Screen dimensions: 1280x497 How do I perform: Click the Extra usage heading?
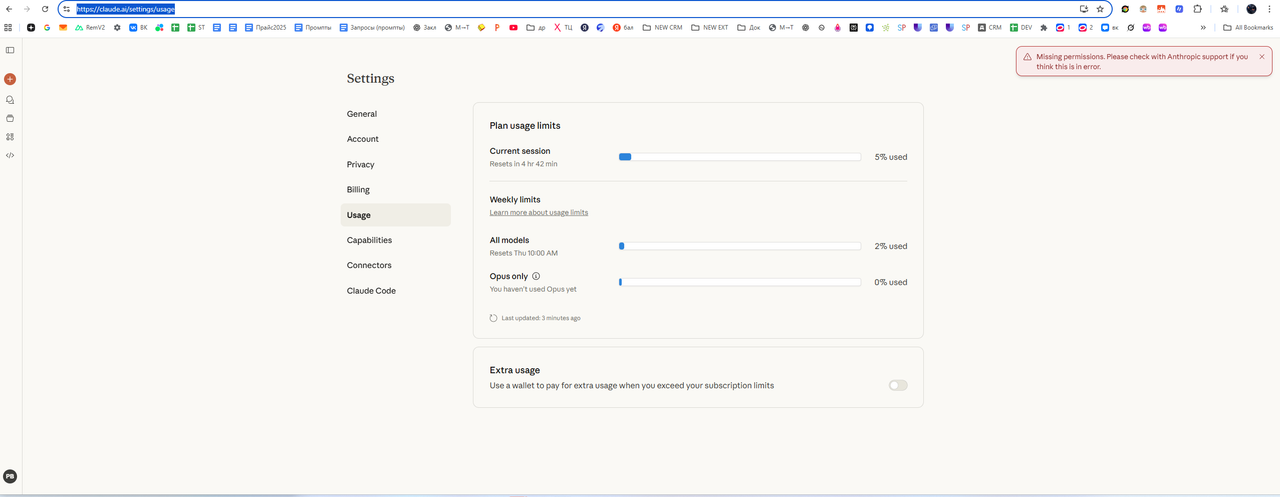tap(515, 370)
